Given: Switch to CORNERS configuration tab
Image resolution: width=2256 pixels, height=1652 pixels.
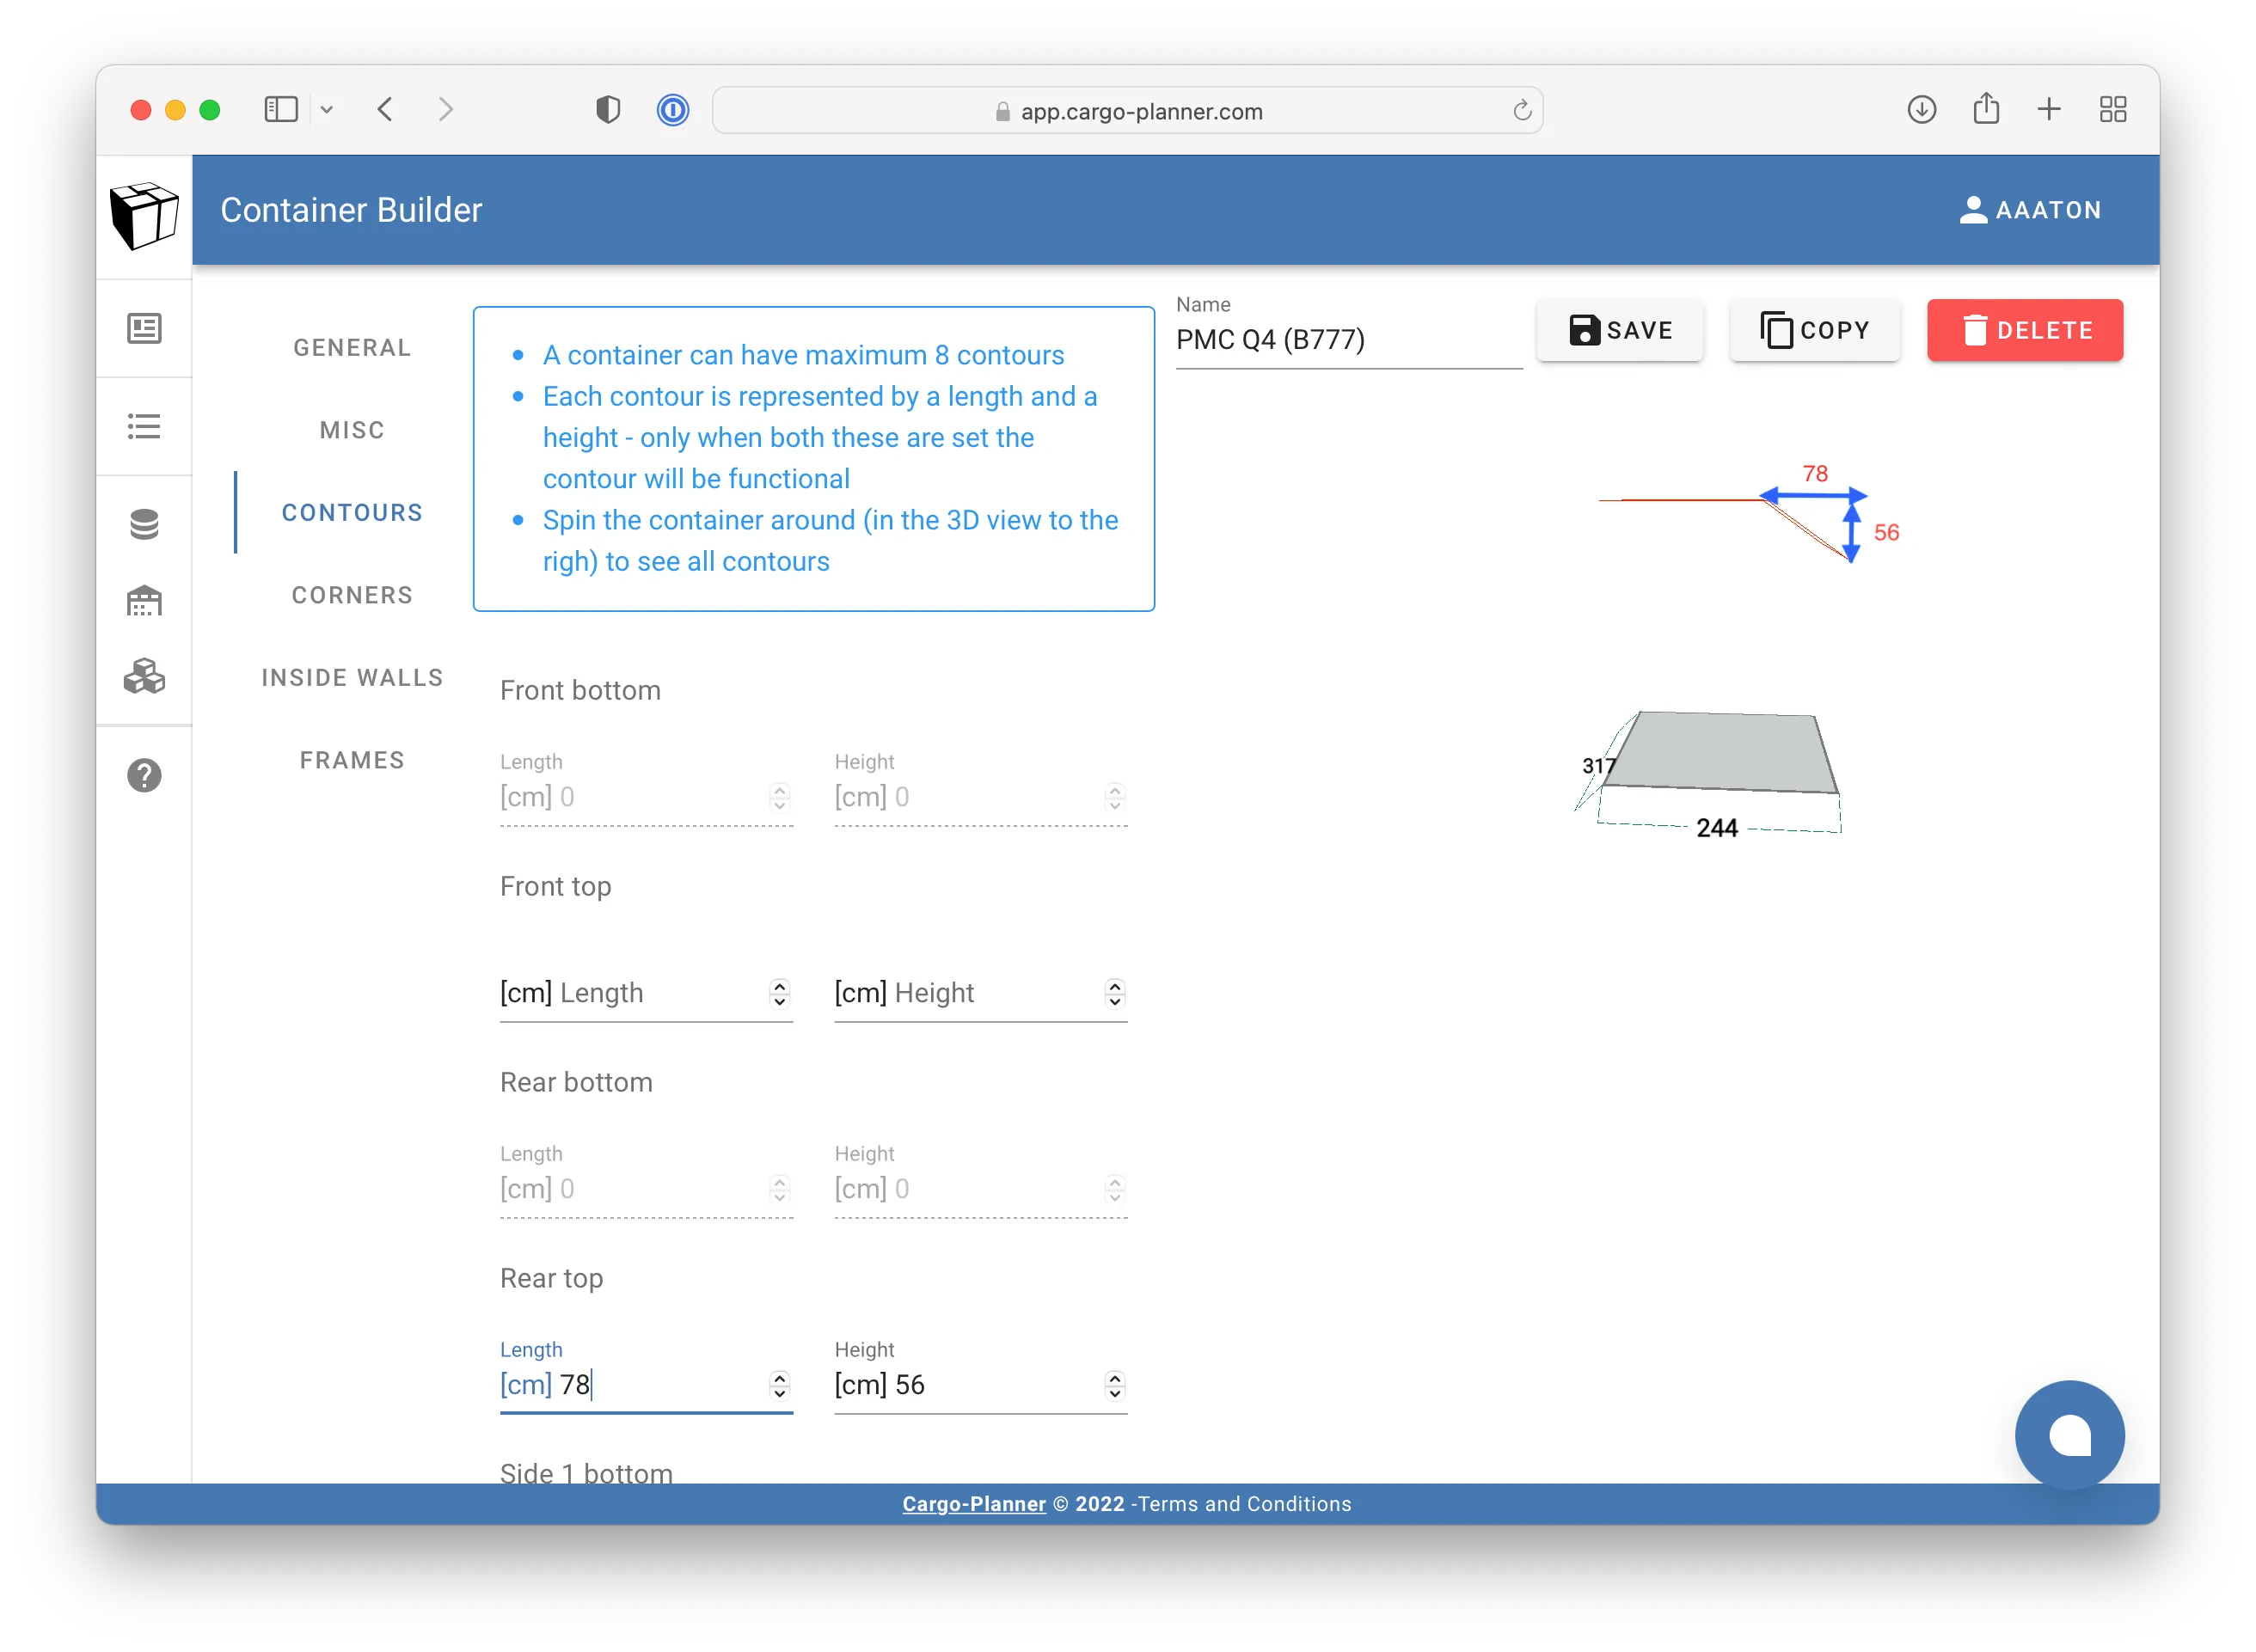Looking at the screenshot, I should click(x=352, y=596).
